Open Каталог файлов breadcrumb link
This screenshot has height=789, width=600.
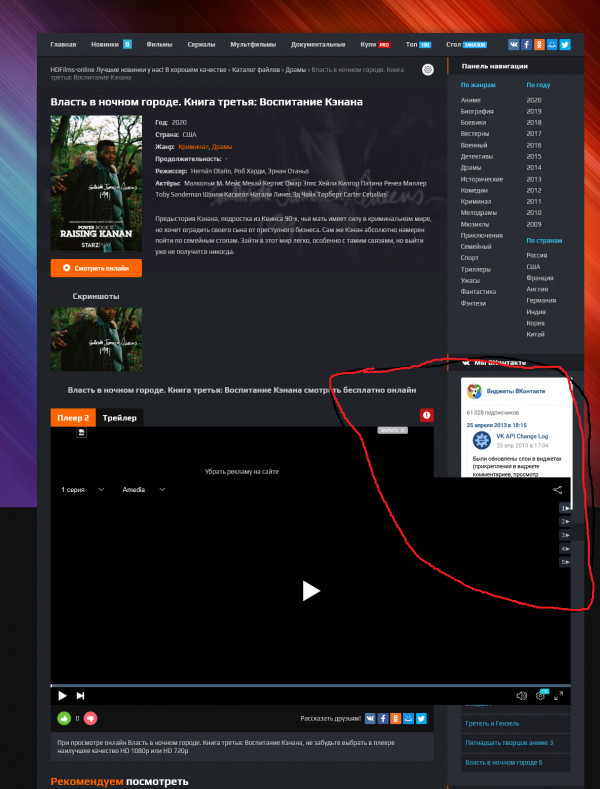point(256,69)
